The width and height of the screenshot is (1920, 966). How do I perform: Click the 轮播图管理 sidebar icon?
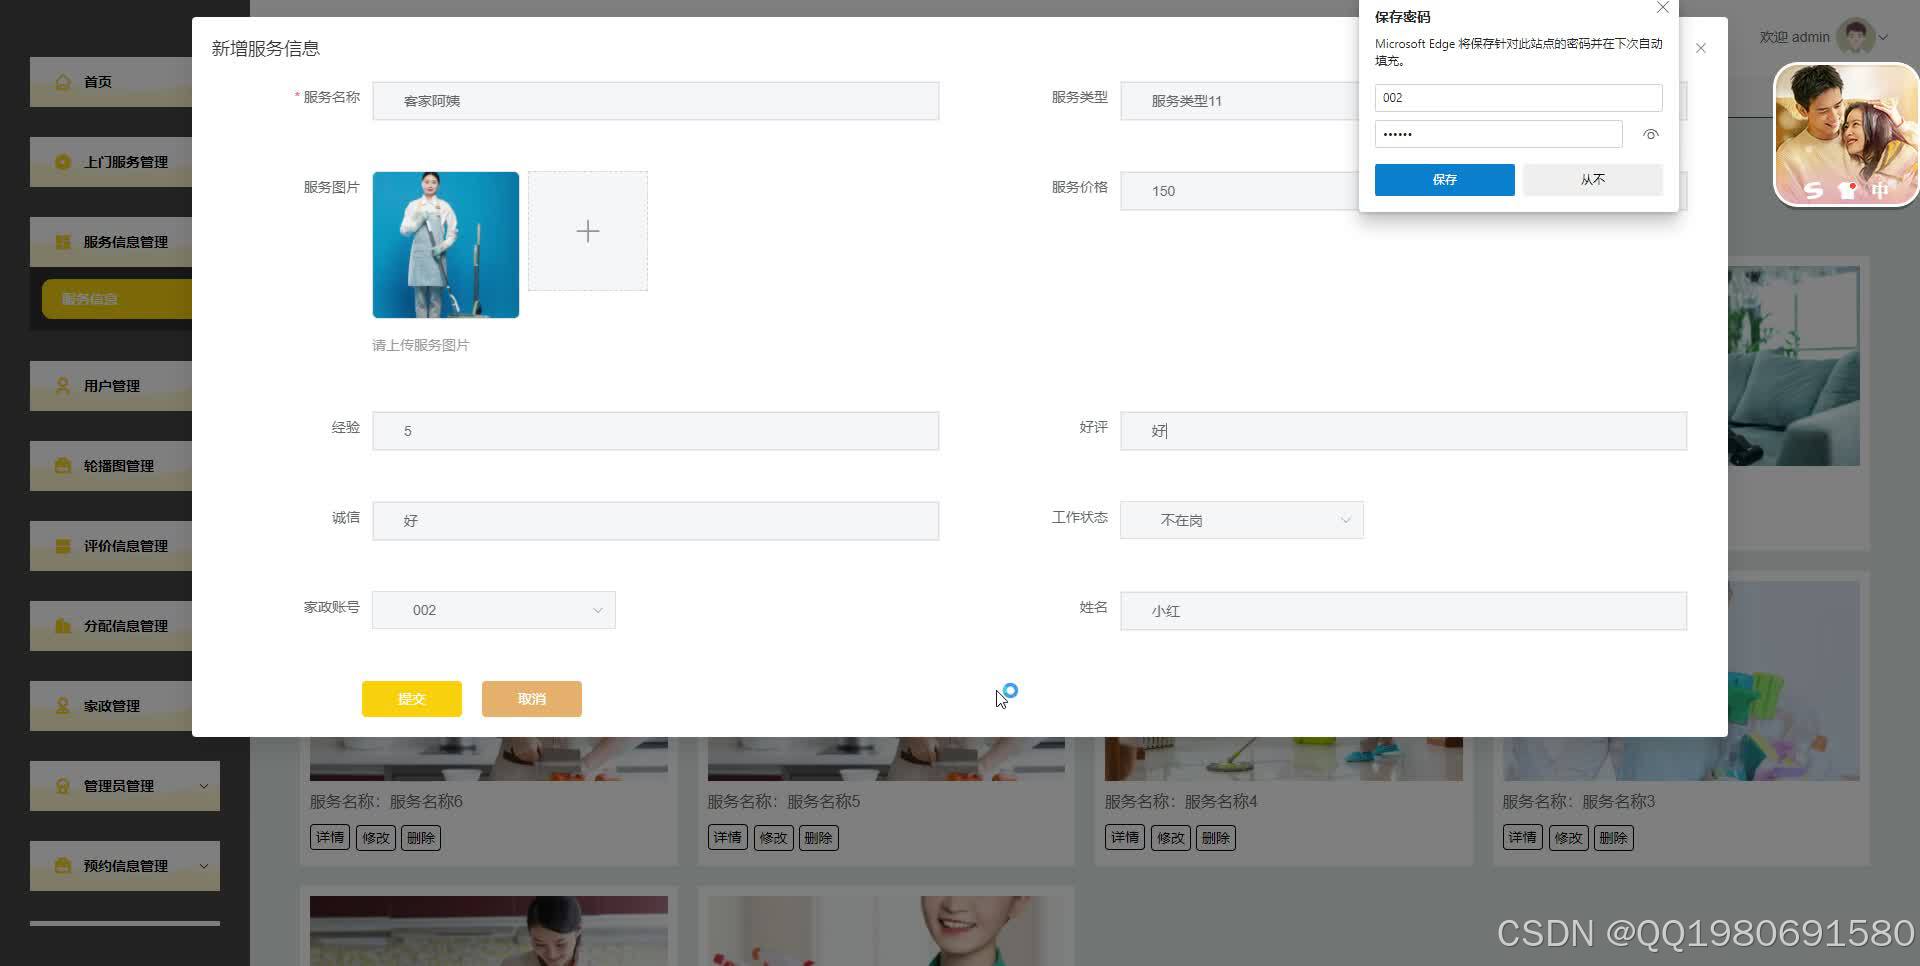pos(62,465)
